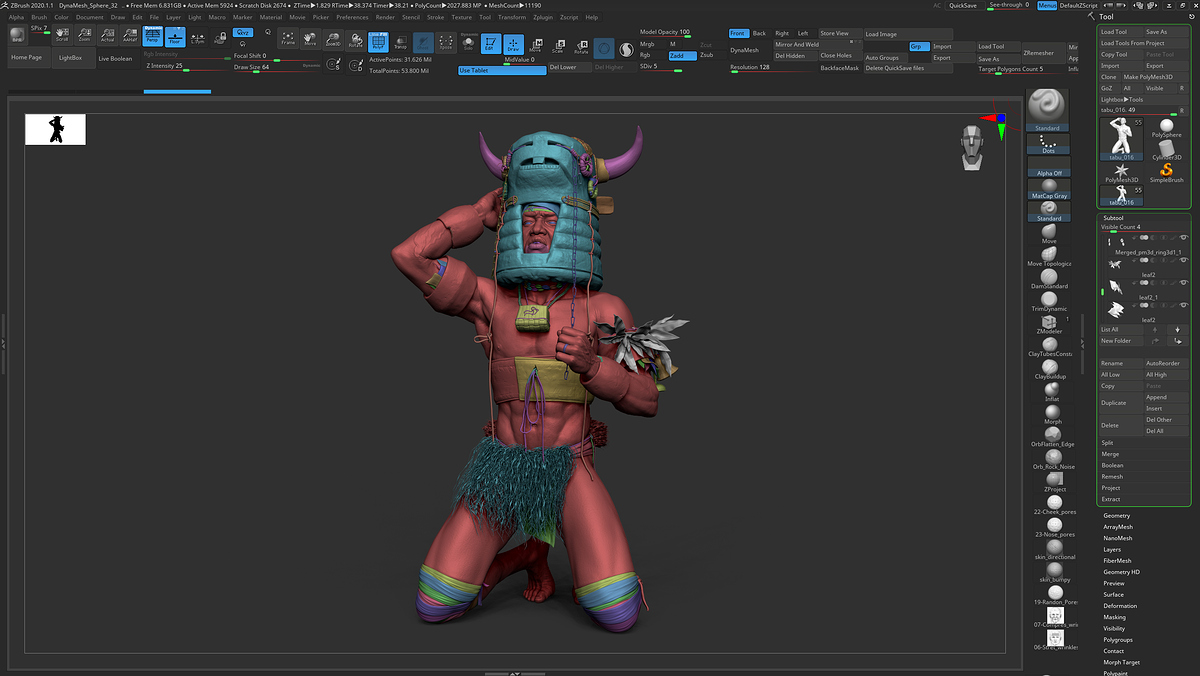Collapse the Subtool panel header
This screenshot has width=1200, height=676.
coord(1113,218)
